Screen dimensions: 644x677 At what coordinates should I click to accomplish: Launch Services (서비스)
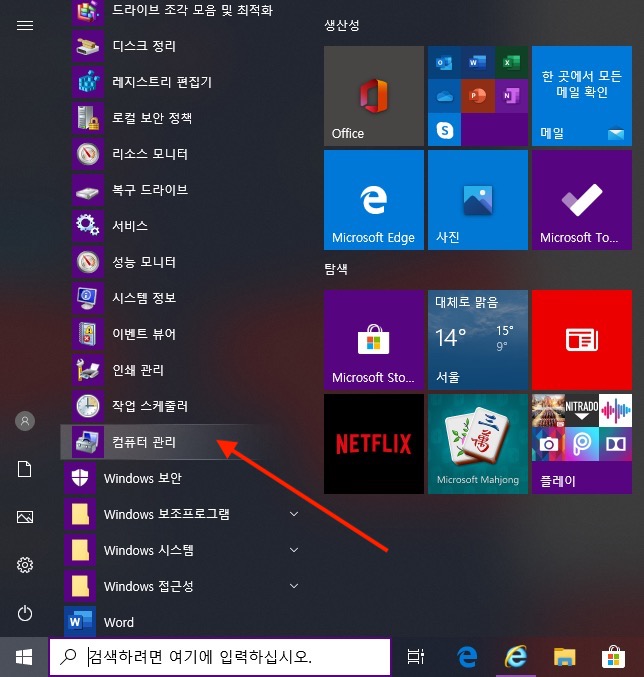coord(181,226)
